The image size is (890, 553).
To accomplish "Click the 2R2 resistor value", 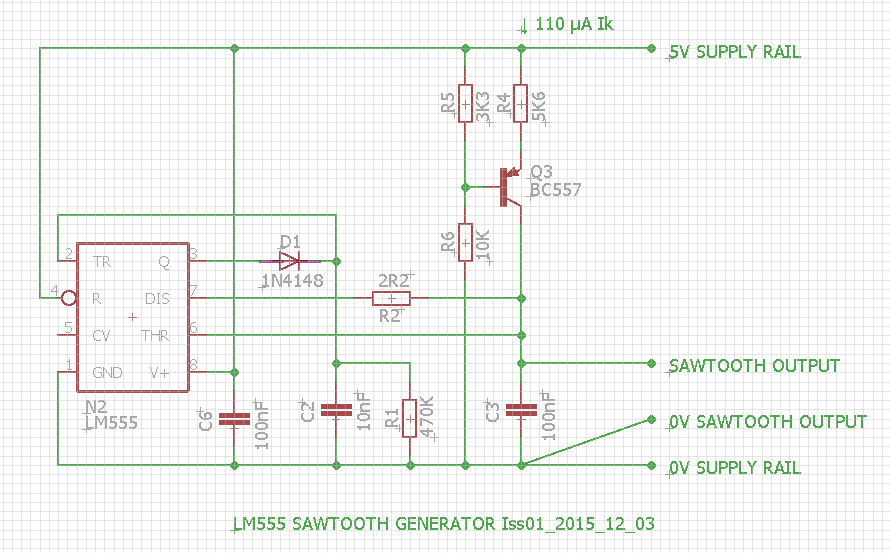I will [393, 280].
